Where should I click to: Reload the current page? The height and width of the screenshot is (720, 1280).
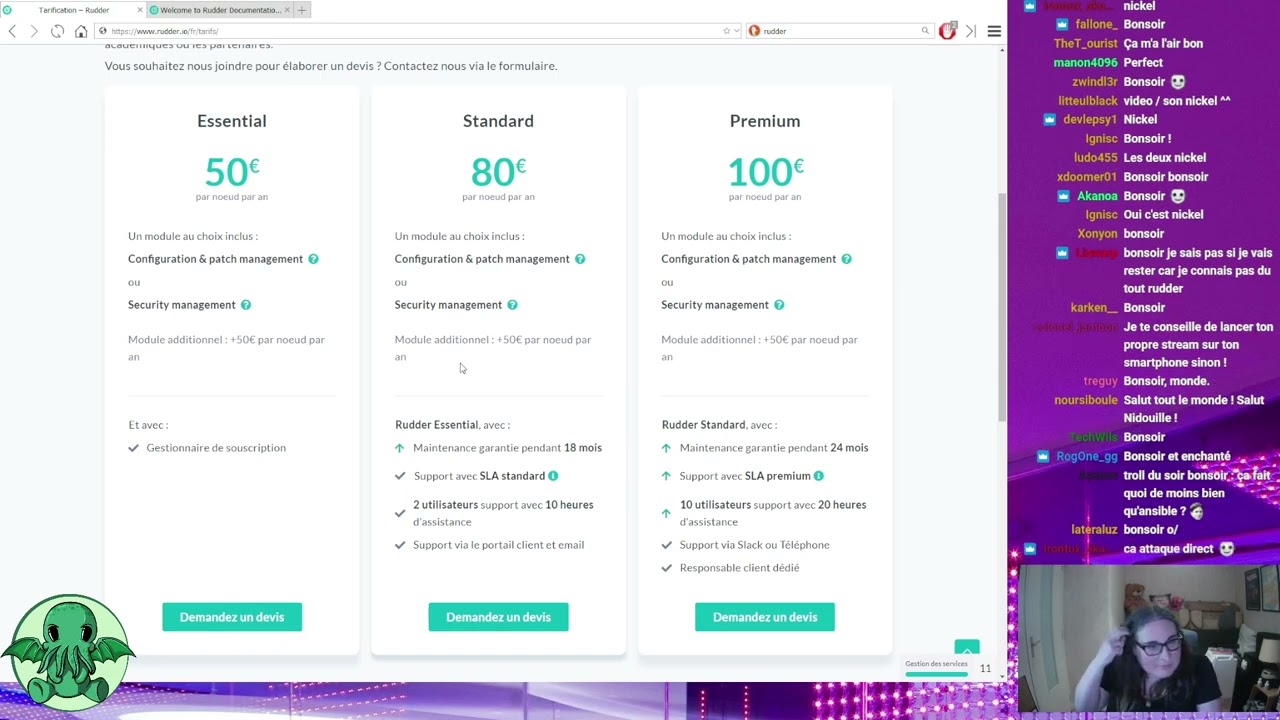click(57, 31)
